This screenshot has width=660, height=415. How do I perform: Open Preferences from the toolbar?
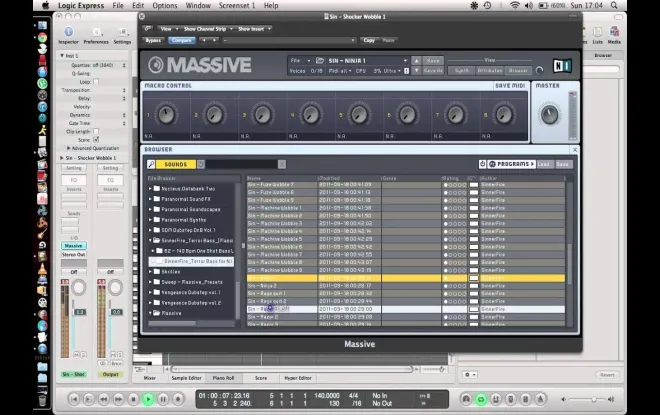pyautogui.click(x=96, y=32)
